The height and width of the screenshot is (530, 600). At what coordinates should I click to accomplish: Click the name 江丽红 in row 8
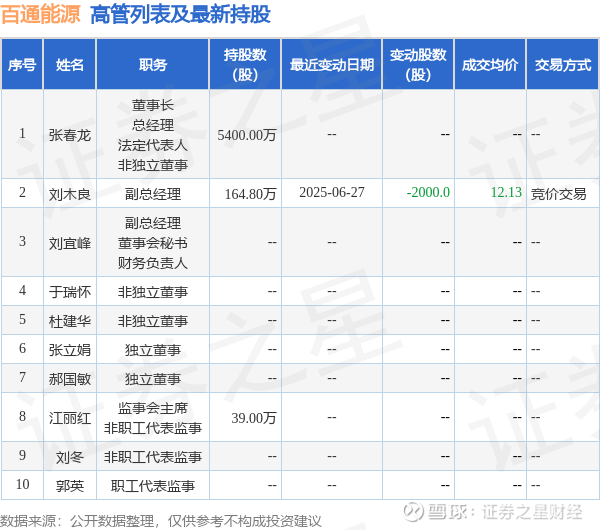pos(70,418)
